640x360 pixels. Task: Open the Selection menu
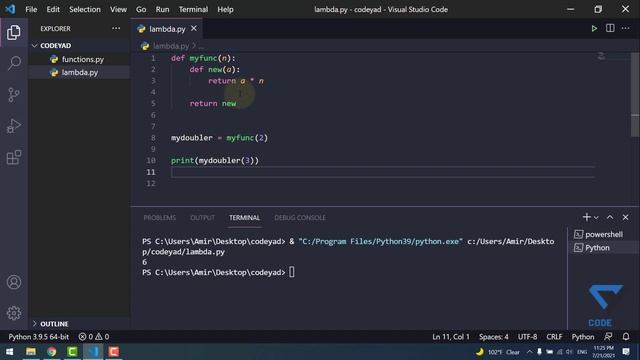click(84, 9)
